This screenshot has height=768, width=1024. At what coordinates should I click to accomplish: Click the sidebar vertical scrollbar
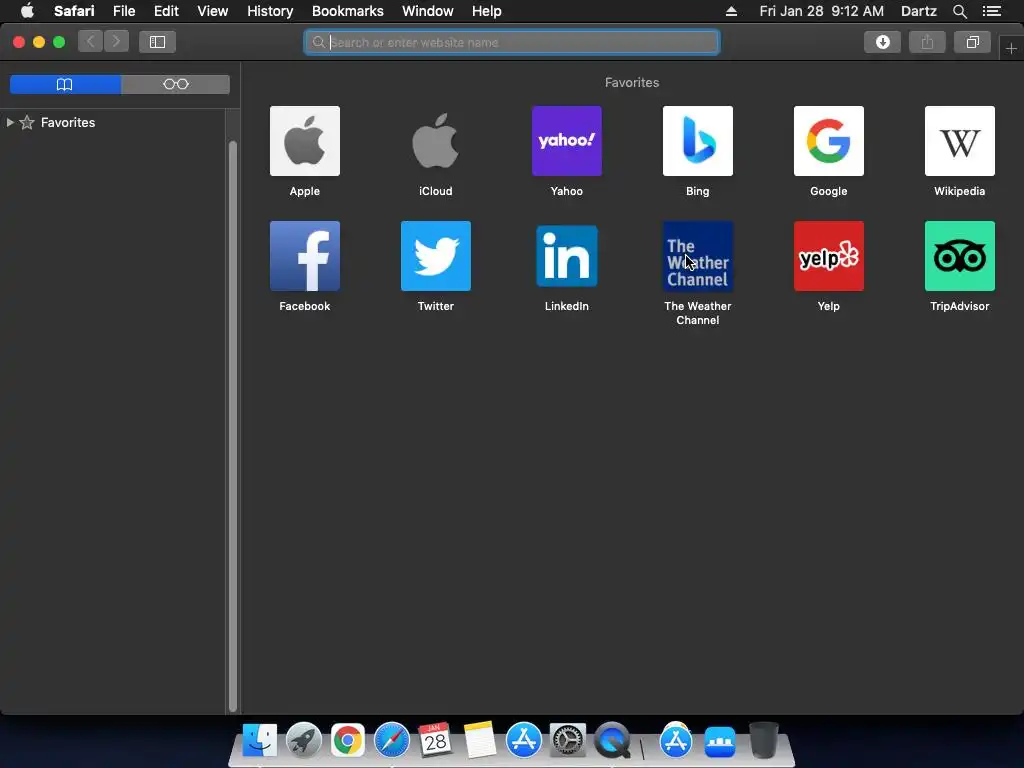tap(232, 426)
